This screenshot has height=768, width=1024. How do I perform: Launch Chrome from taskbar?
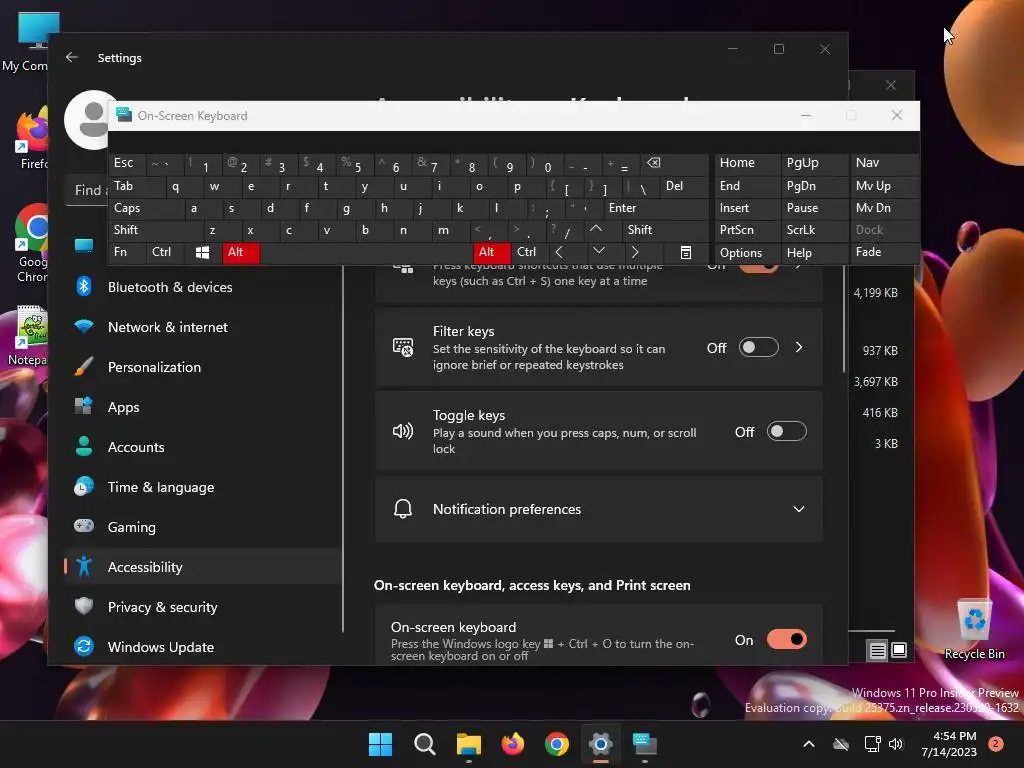tap(556, 744)
